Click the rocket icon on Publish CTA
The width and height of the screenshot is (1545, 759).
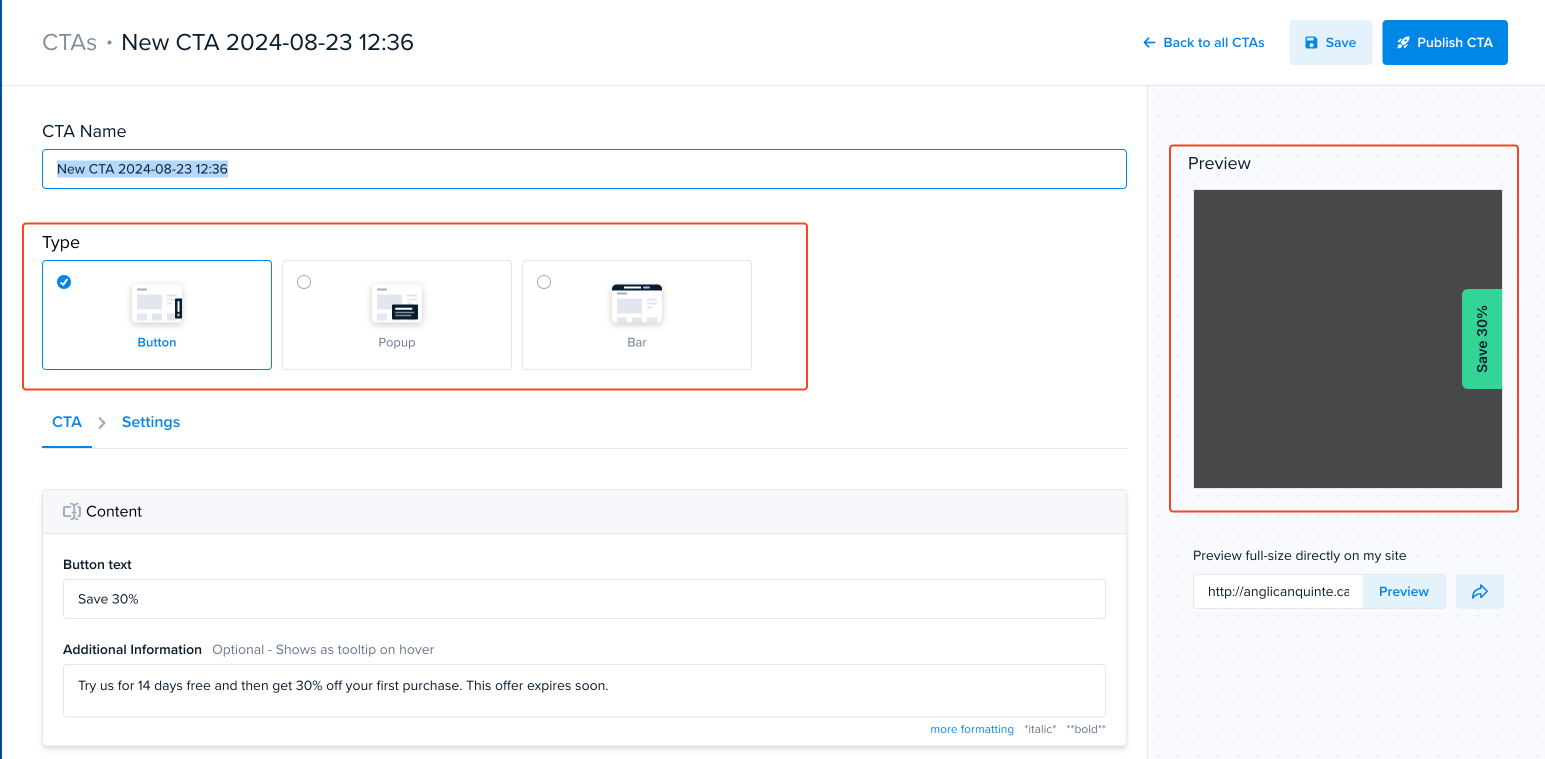(1403, 43)
